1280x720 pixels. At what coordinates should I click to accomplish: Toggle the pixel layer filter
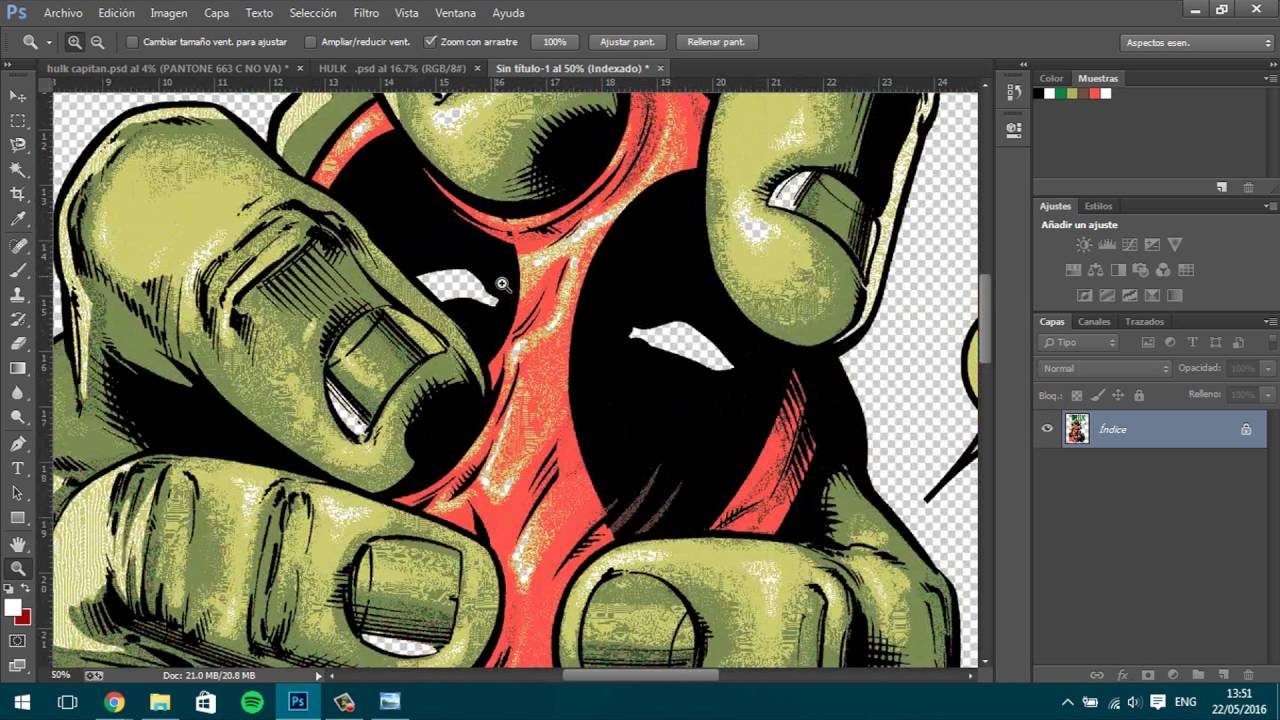click(1148, 342)
